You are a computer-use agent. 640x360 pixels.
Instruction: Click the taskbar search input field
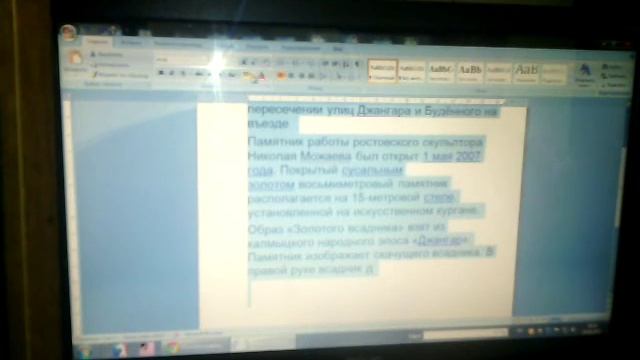(x=465, y=335)
